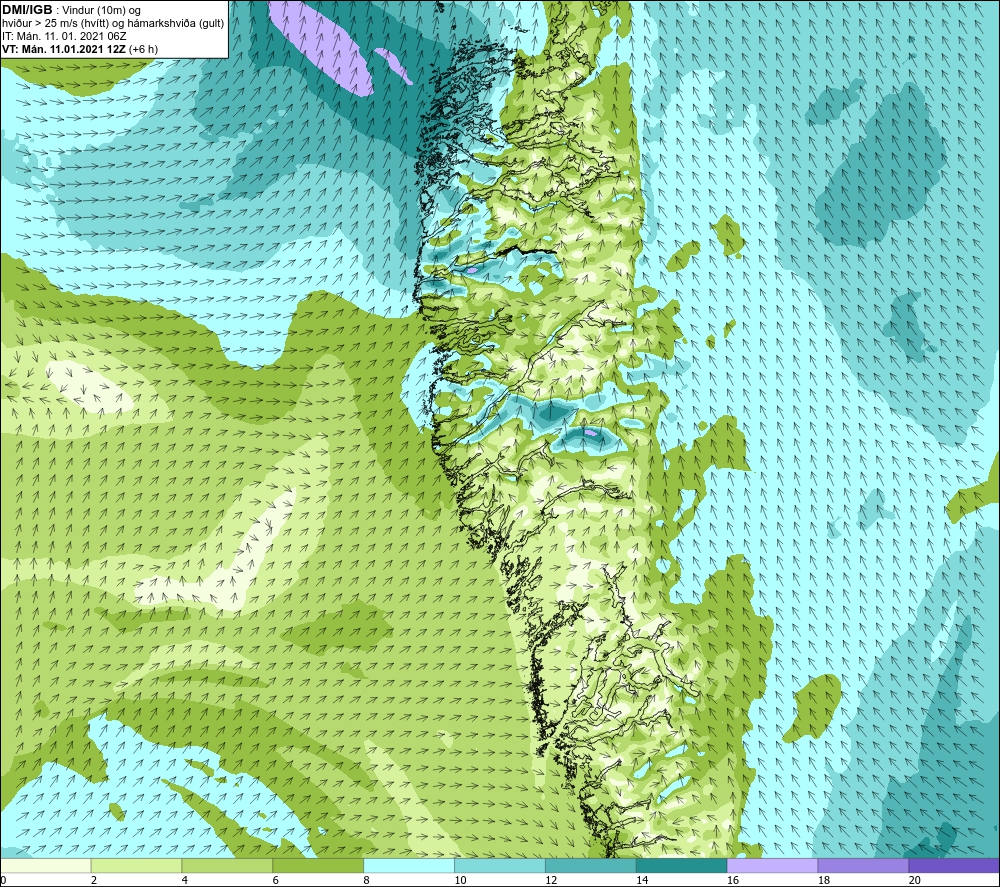Click the 6–8 m/s olive green swatch
The width and height of the screenshot is (1000, 887).
pos(318,865)
